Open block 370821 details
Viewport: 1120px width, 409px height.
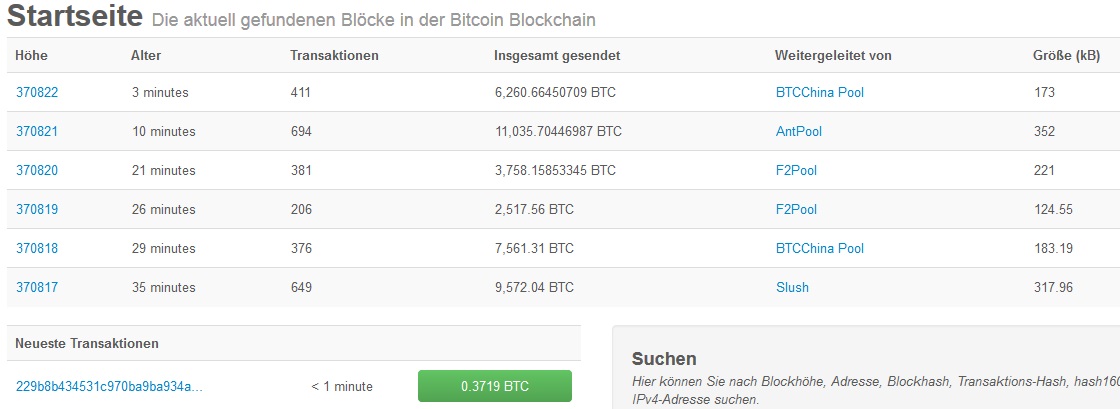click(x=37, y=131)
